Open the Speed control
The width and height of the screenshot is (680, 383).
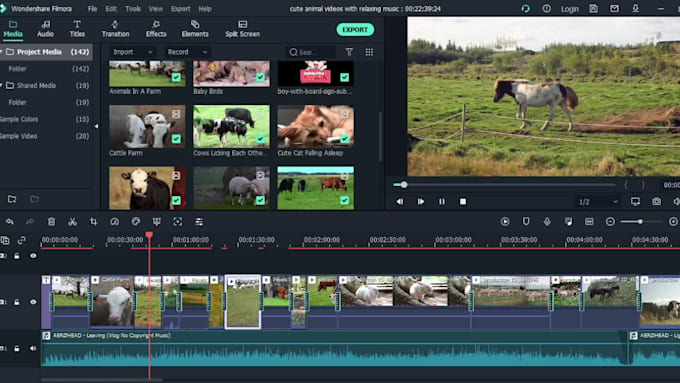(x=114, y=222)
